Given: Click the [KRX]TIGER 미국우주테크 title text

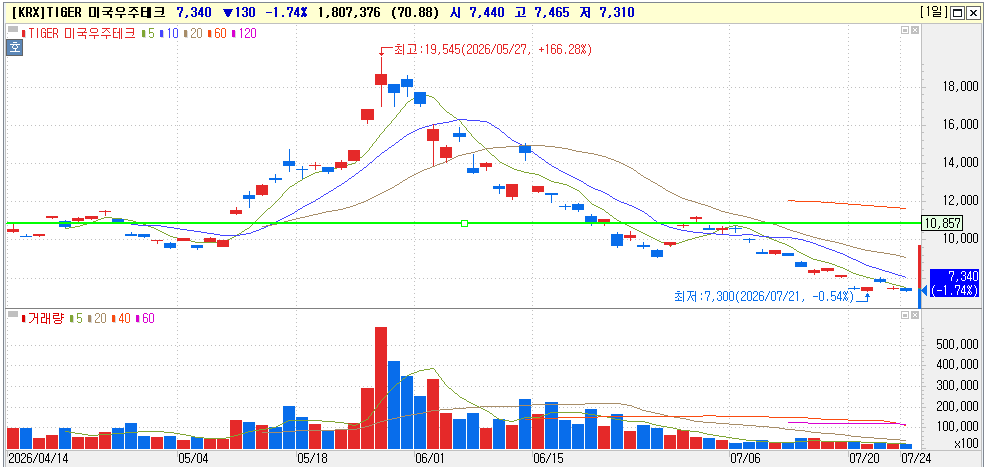Looking at the screenshot, I should [x=88, y=13].
